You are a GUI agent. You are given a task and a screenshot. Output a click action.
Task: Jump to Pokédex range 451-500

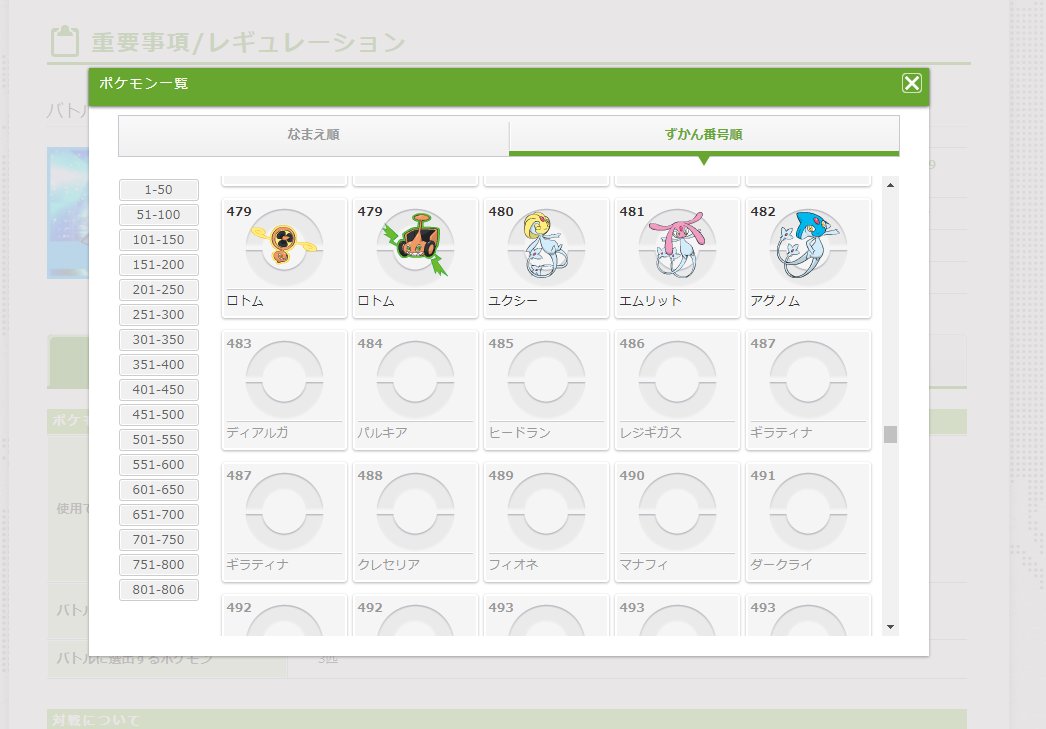tap(159, 415)
